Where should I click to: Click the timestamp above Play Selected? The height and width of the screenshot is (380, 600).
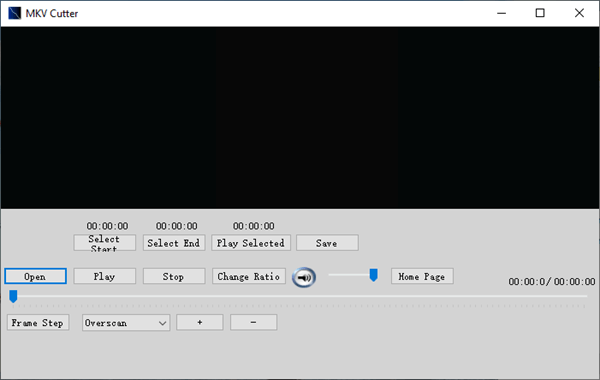tap(254, 226)
